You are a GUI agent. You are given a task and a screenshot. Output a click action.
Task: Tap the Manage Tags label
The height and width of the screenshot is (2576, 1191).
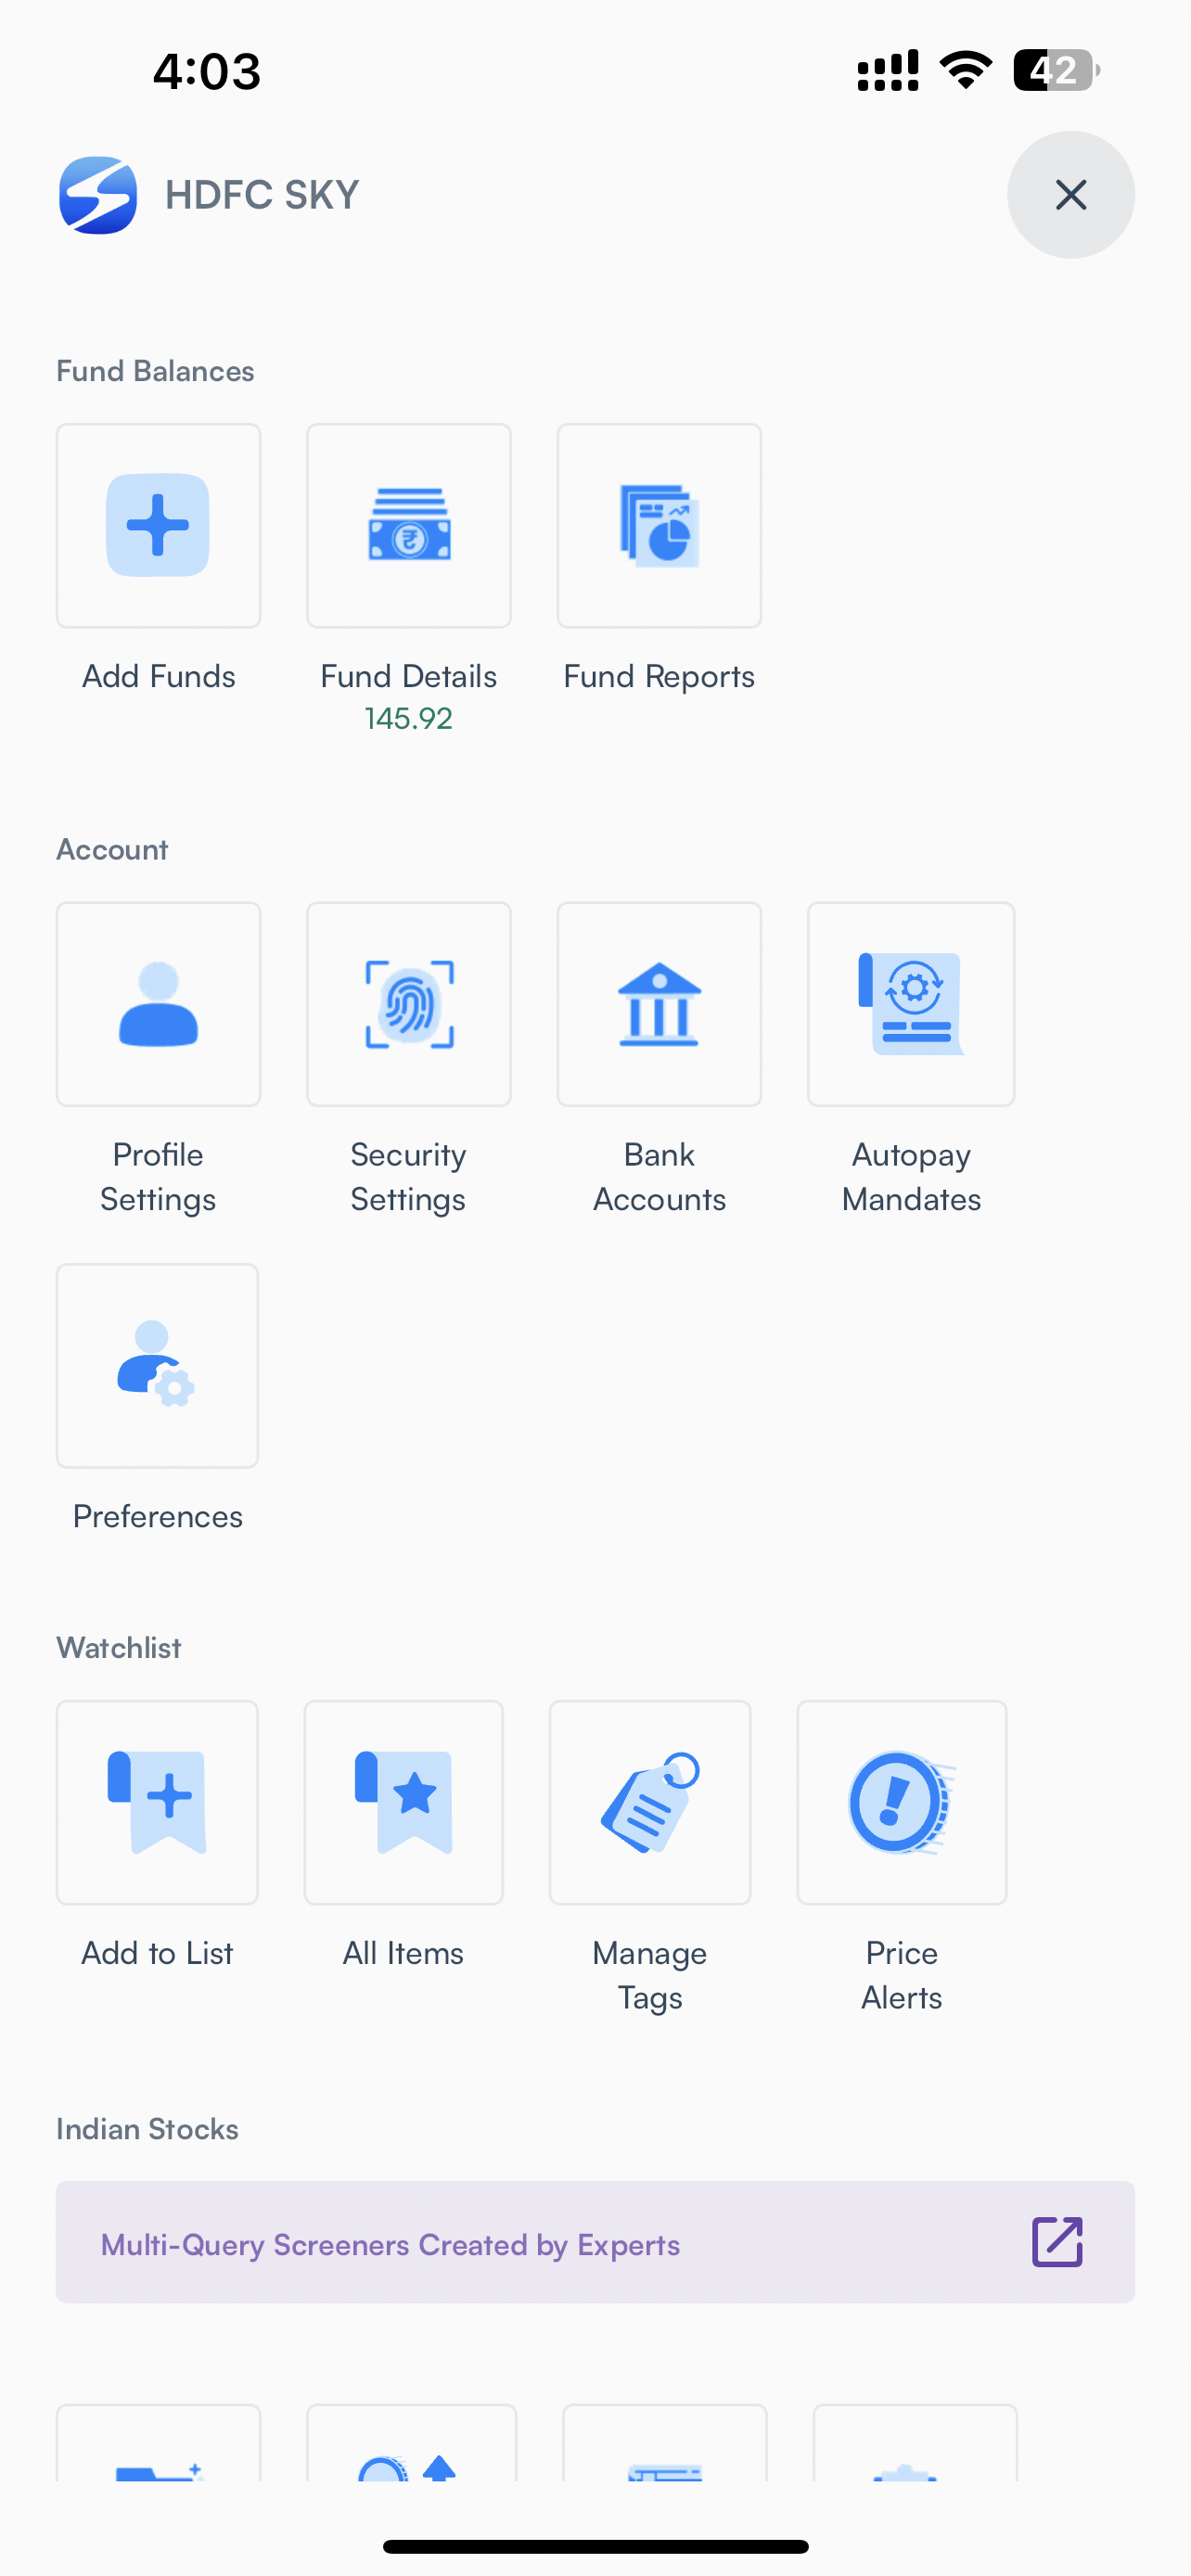coord(650,1975)
